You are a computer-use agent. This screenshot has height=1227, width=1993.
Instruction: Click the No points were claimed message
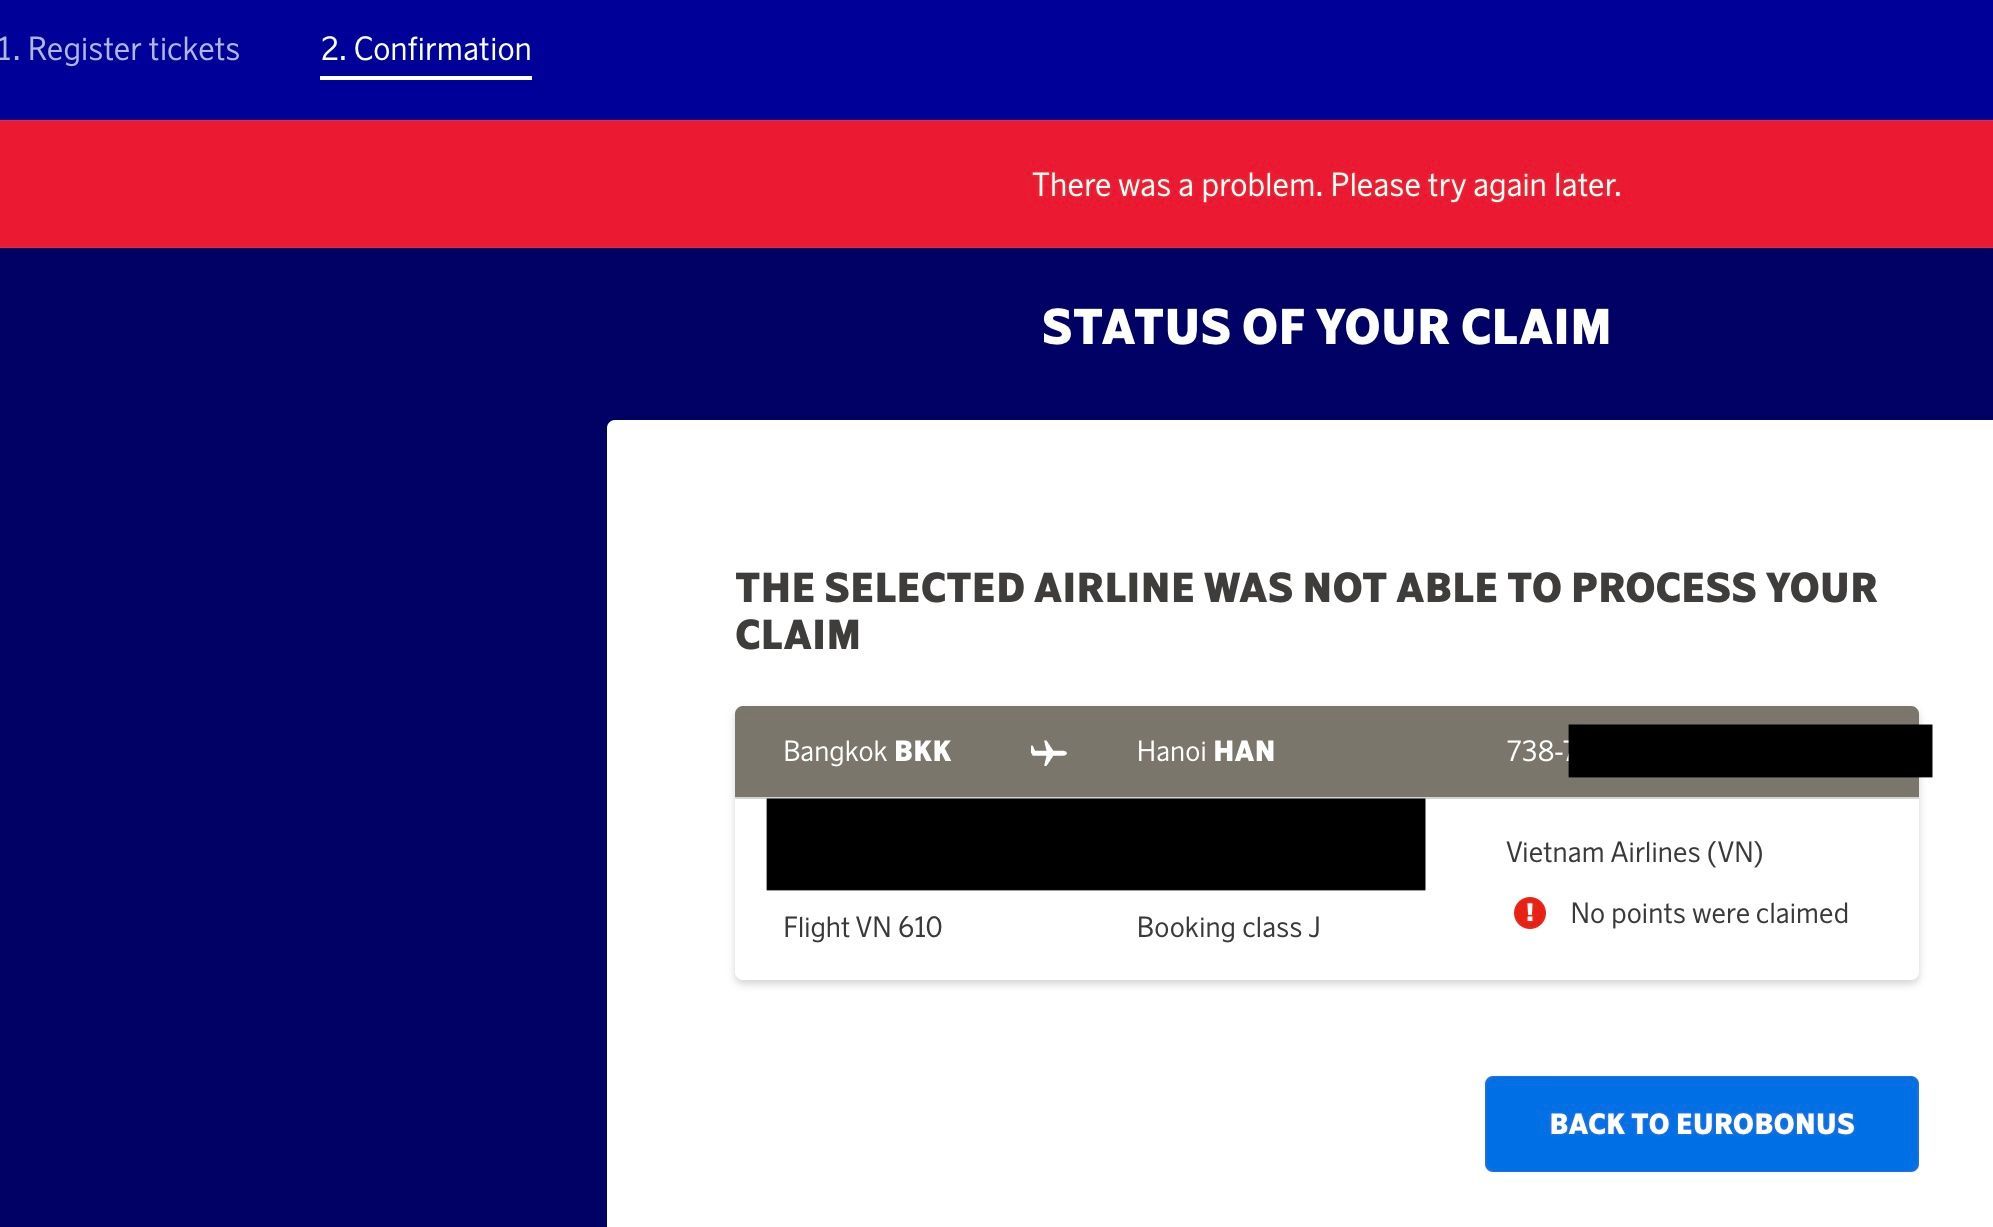pyautogui.click(x=1709, y=913)
